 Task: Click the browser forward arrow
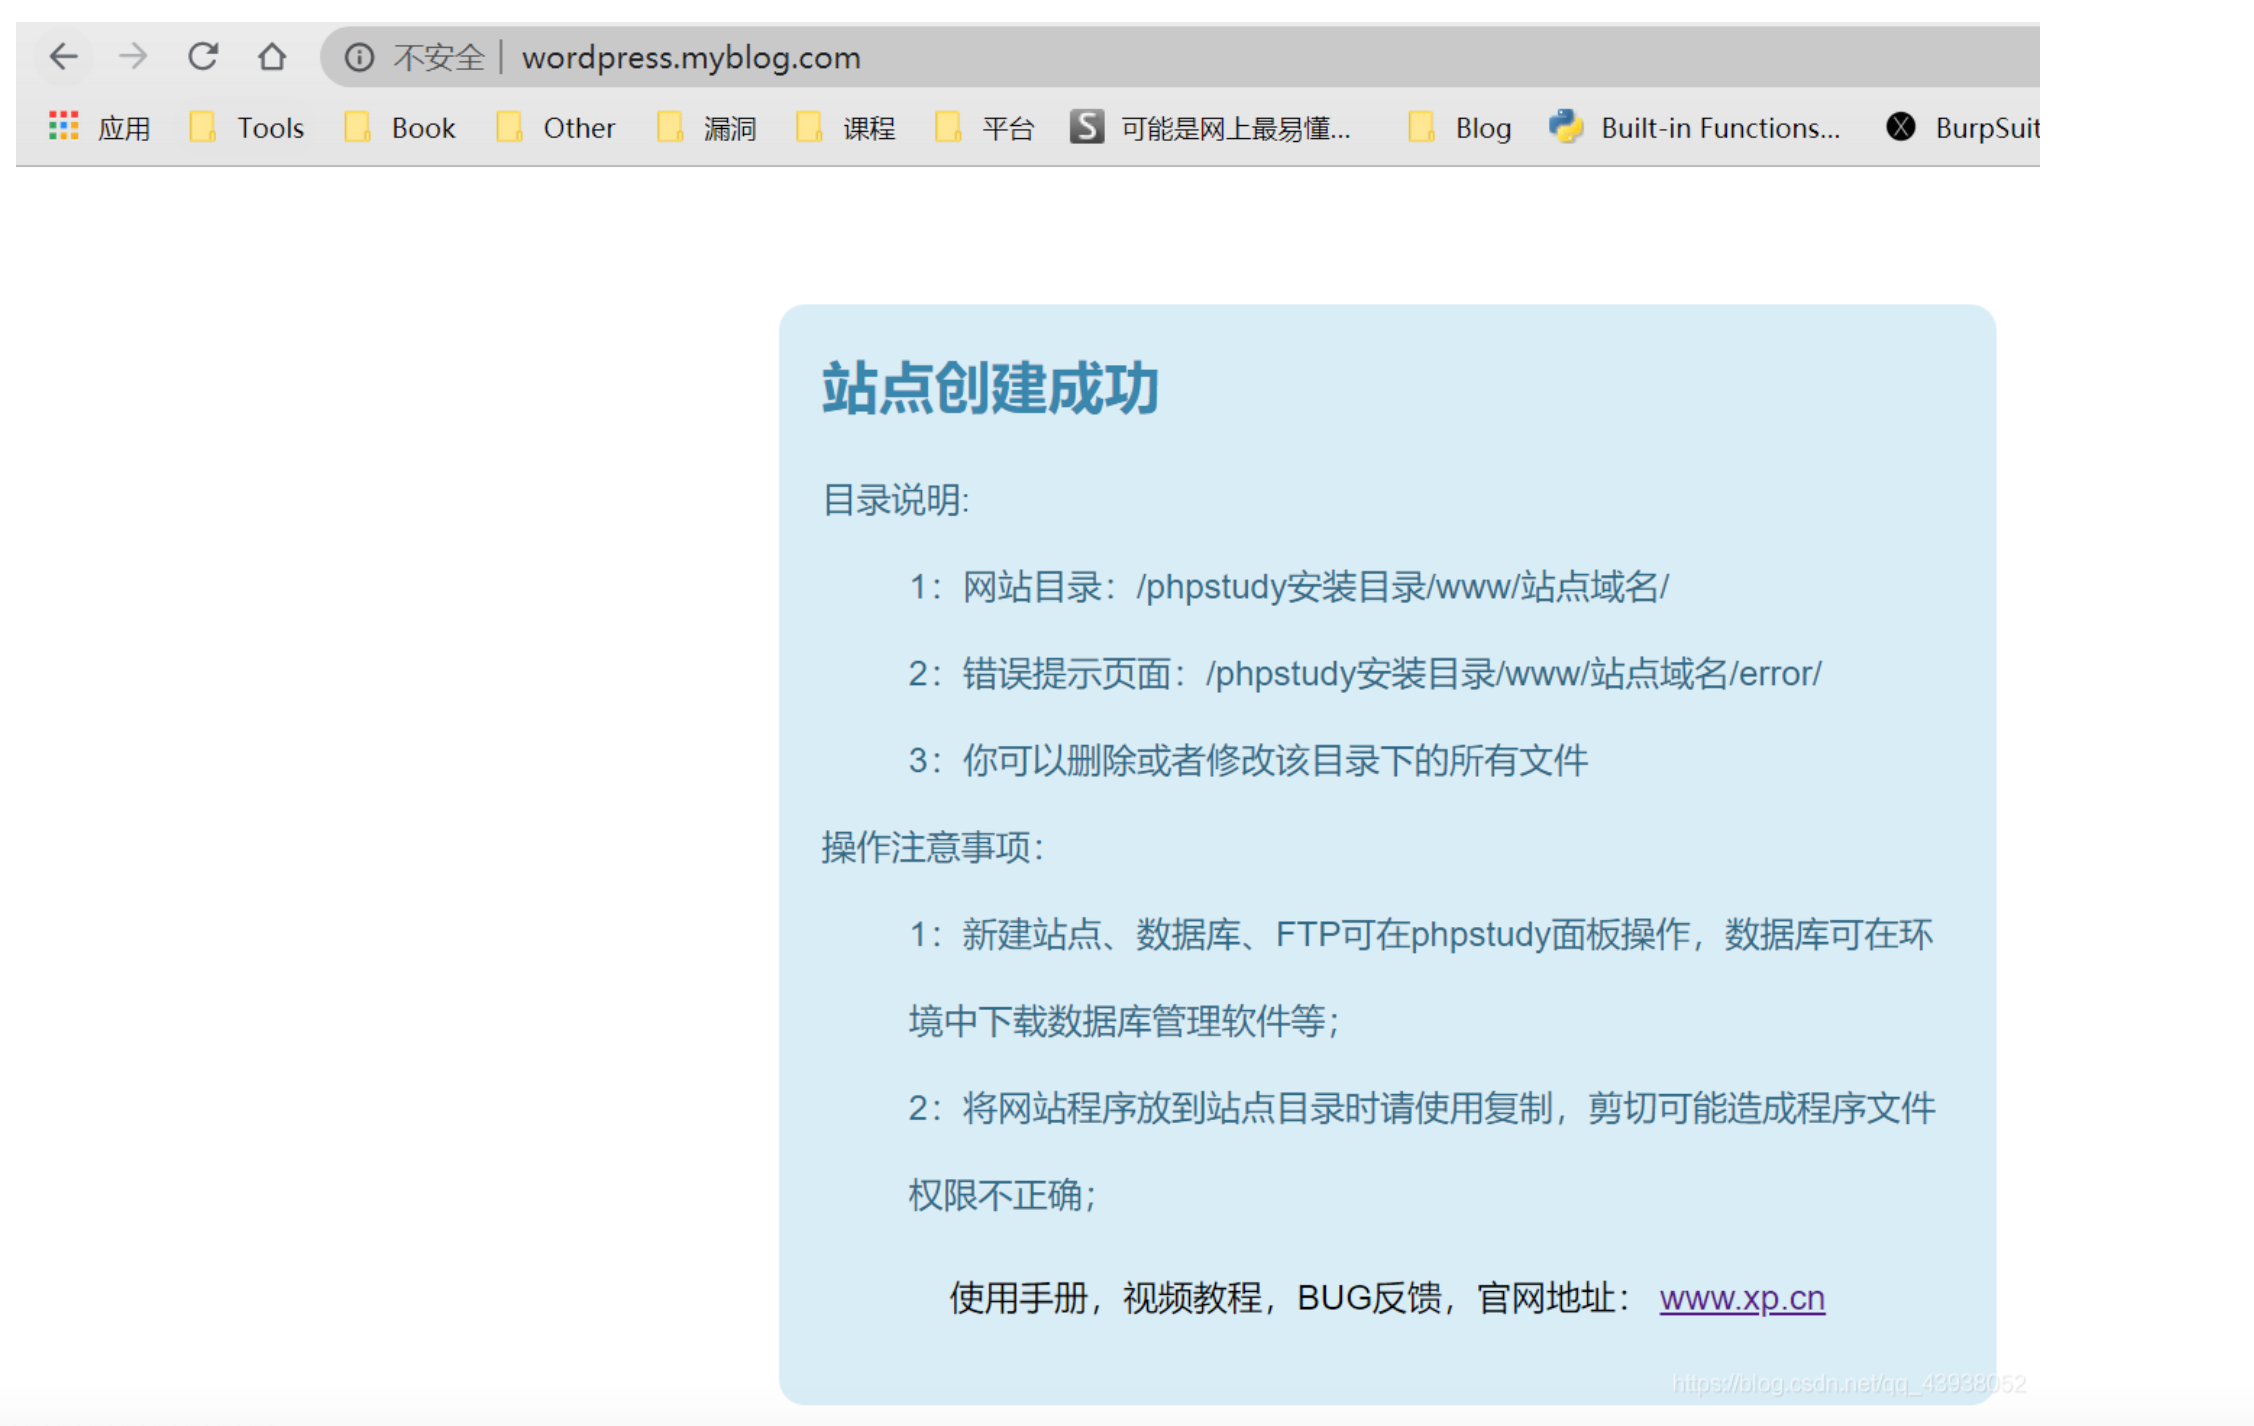pos(133,57)
